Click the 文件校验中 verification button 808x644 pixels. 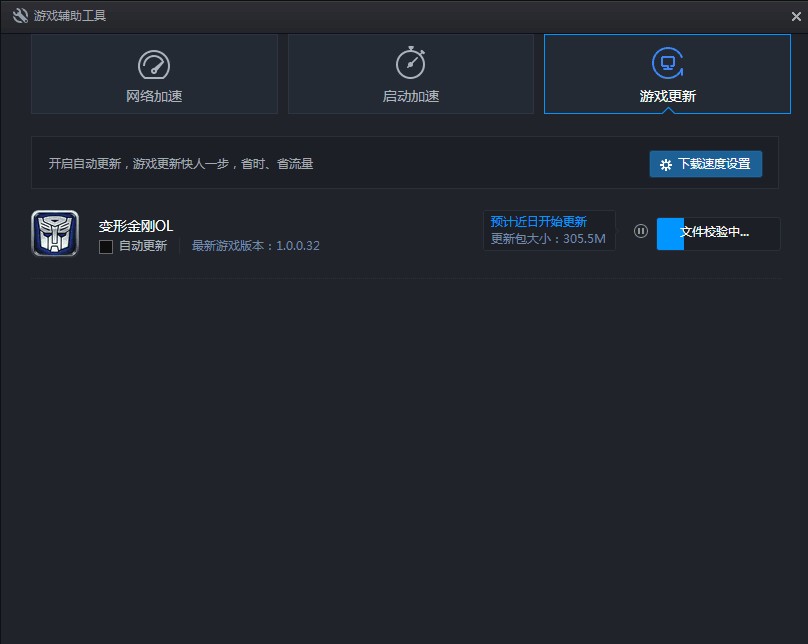(x=718, y=233)
